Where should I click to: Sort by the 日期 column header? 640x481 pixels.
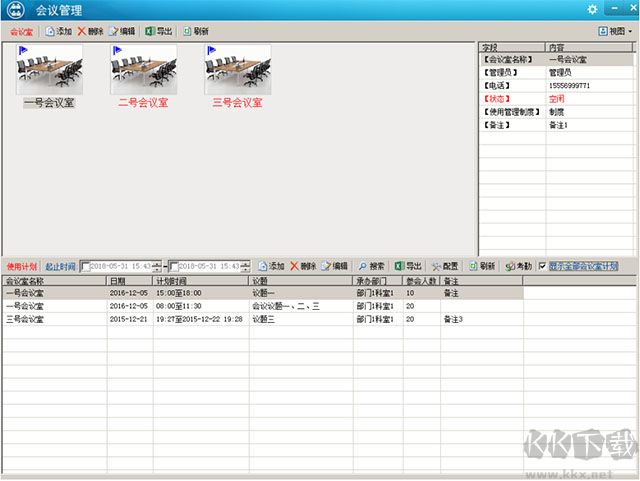[x=129, y=281]
